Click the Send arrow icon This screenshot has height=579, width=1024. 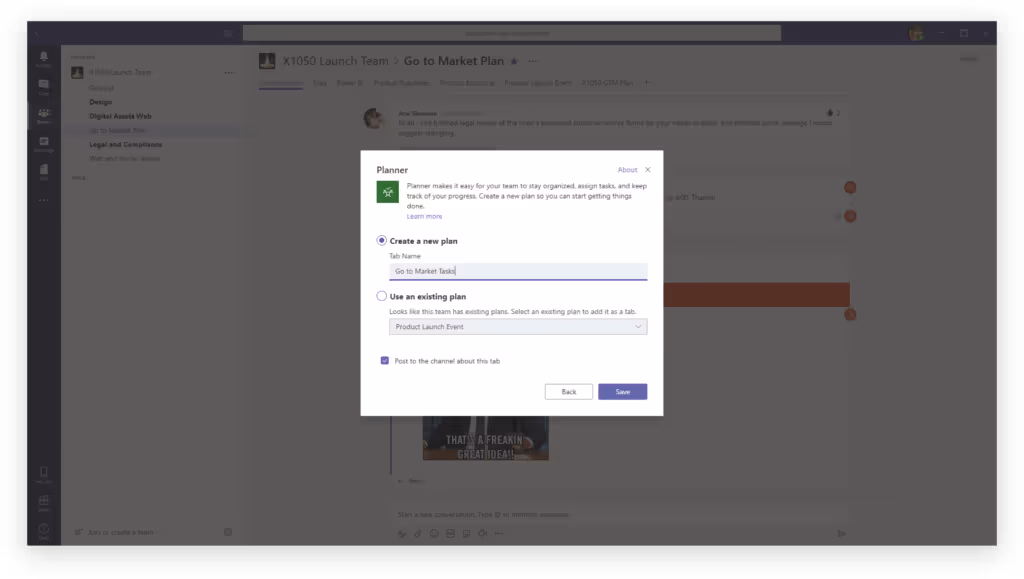point(841,534)
